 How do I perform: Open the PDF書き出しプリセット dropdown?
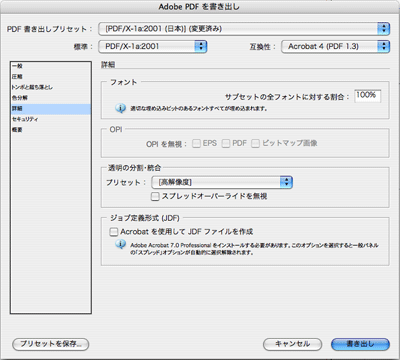(244, 29)
